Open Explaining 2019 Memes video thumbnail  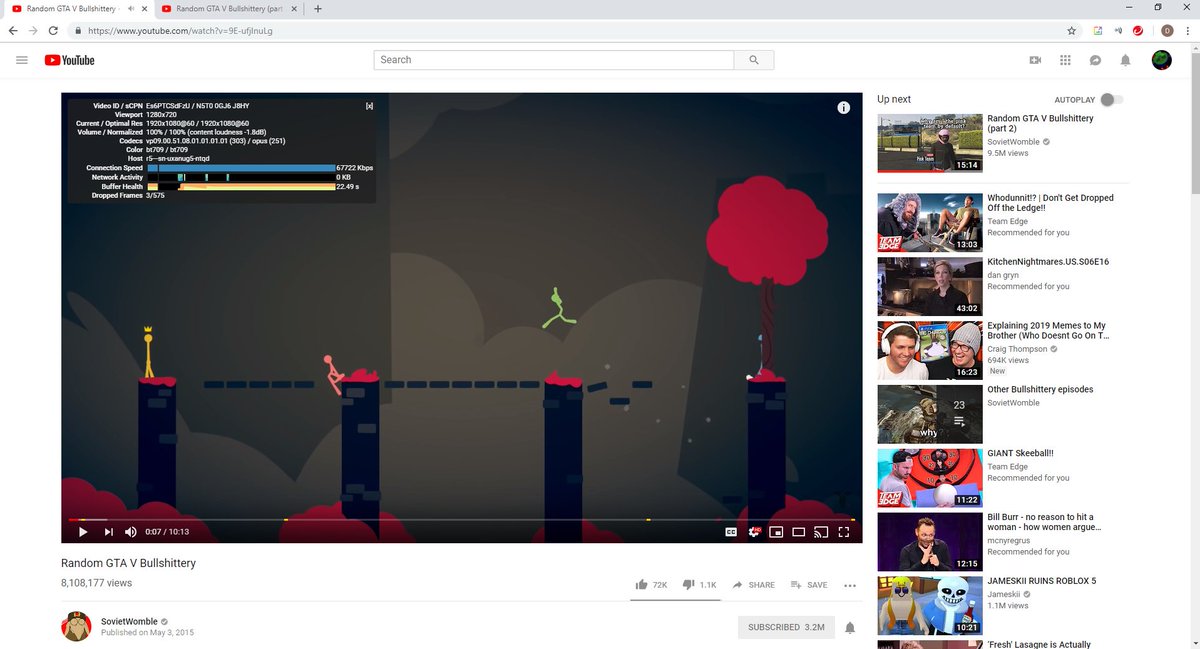[x=929, y=350]
